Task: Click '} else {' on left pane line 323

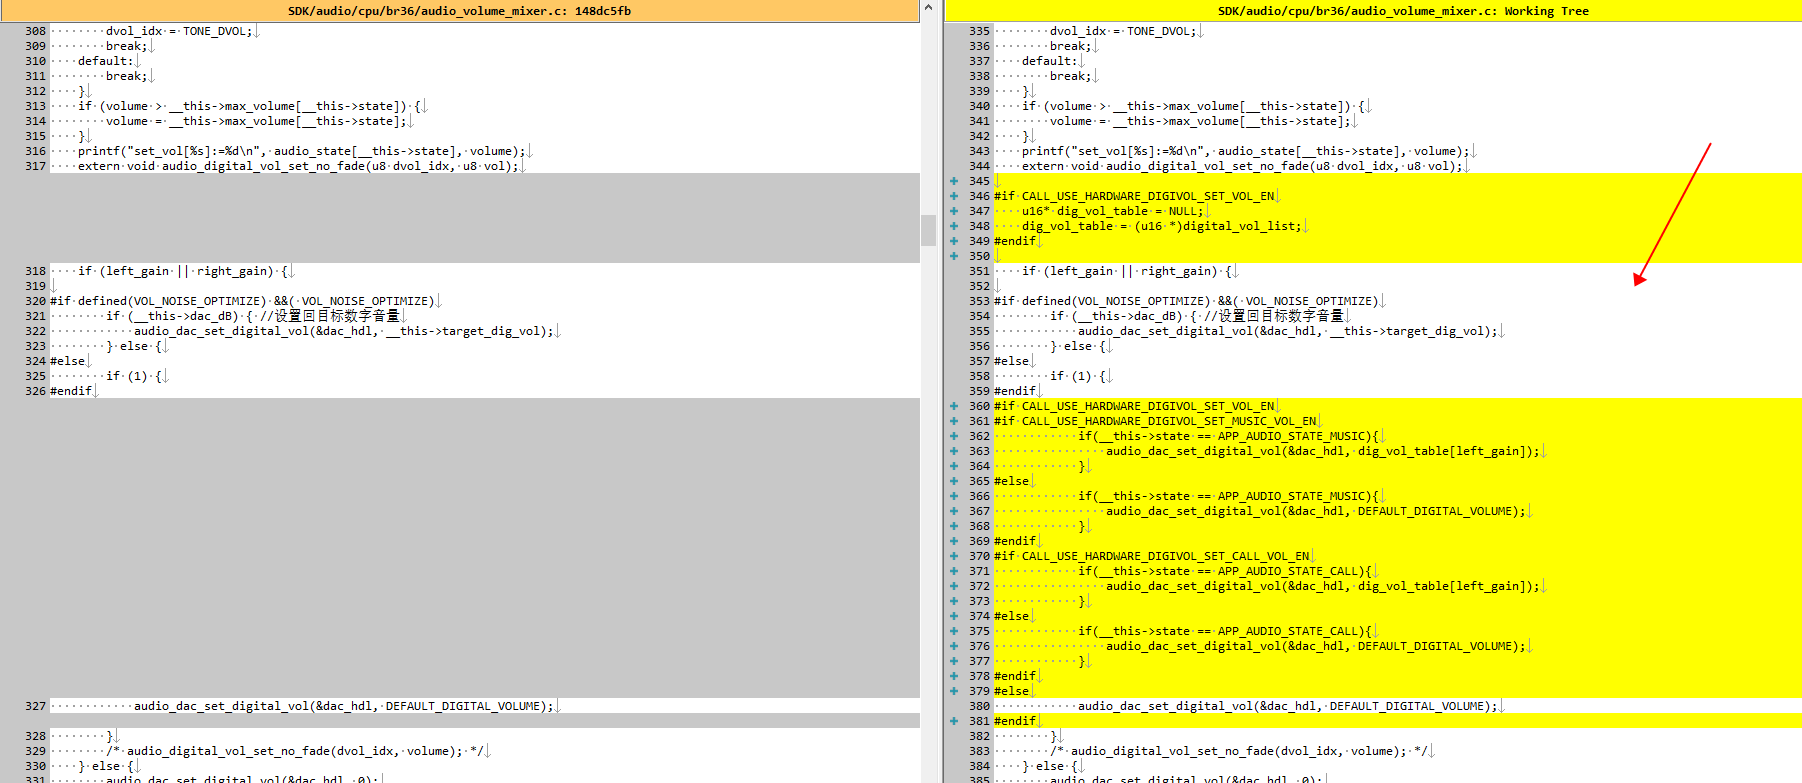Action: click(x=134, y=346)
